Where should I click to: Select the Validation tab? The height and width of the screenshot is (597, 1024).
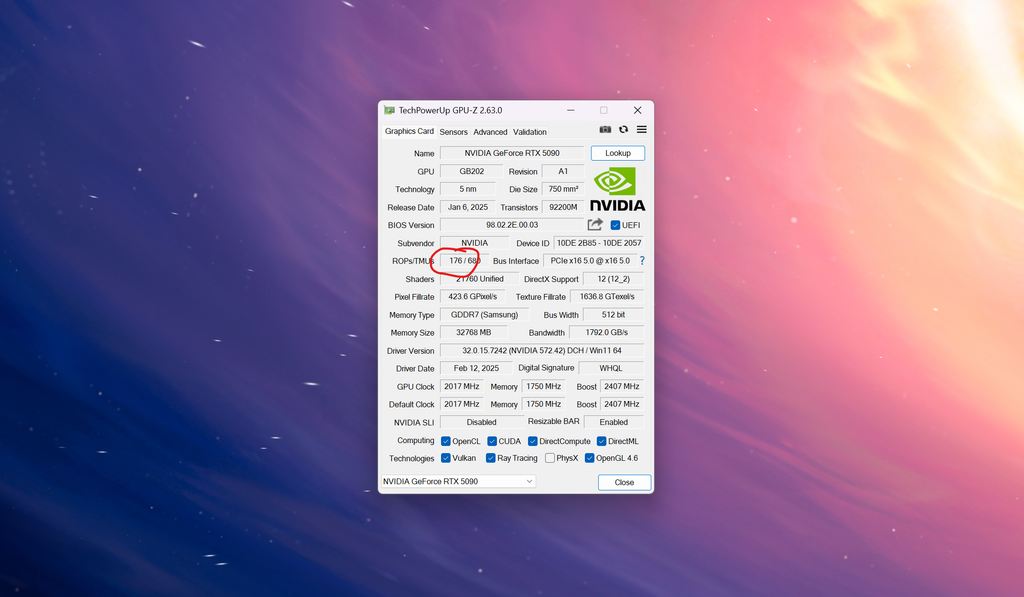click(529, 131)
